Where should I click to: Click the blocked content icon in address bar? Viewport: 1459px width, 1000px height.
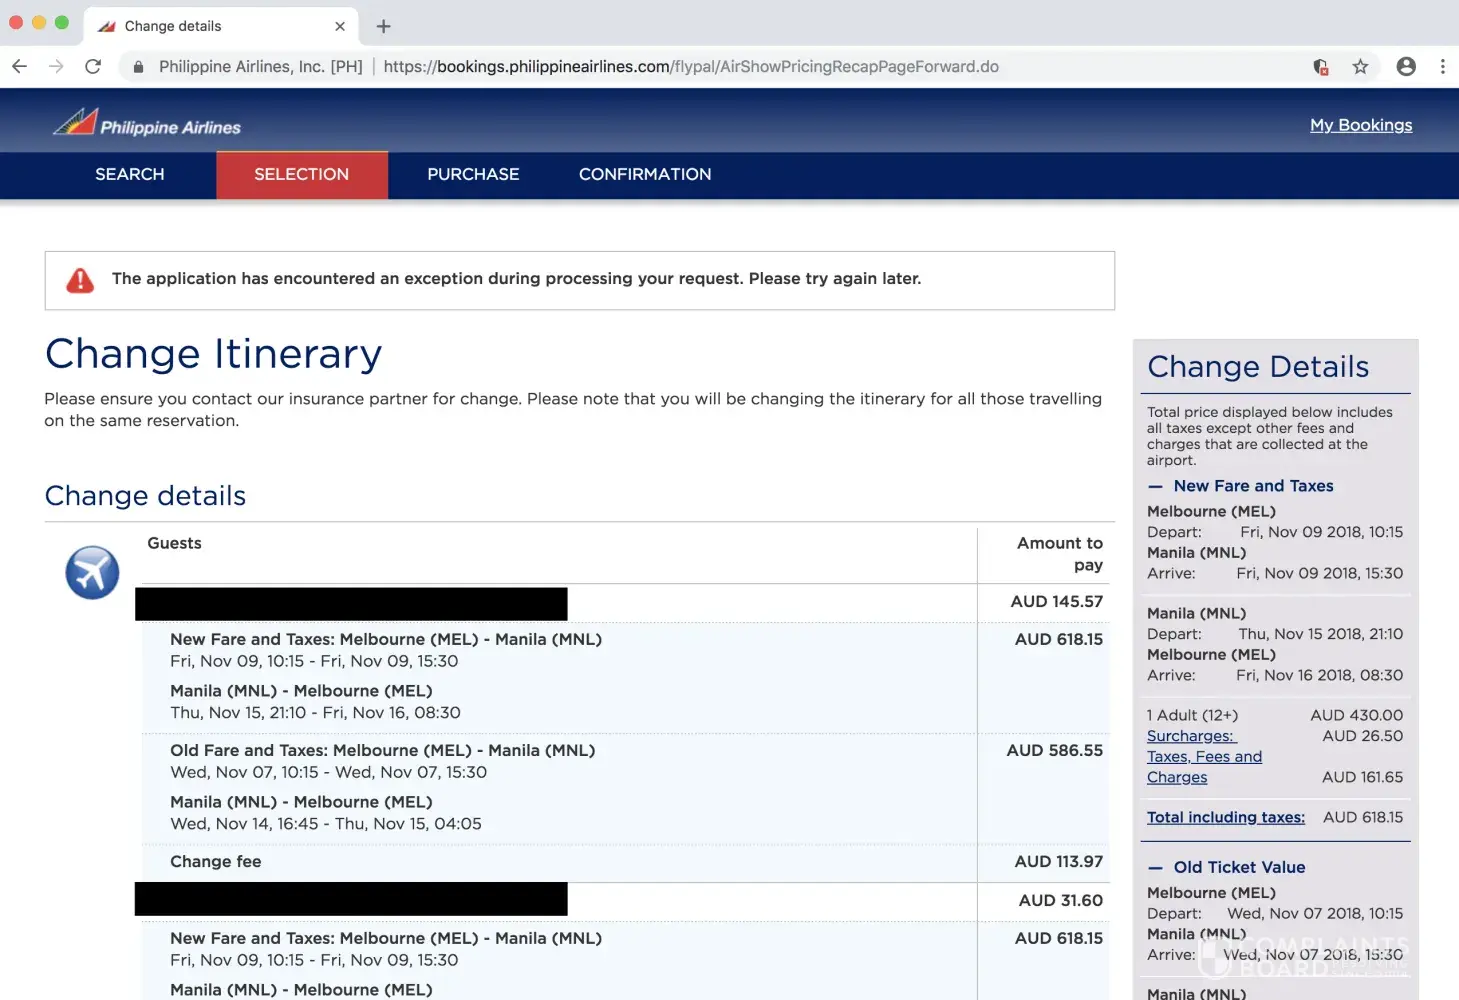tap(1321, 67)
